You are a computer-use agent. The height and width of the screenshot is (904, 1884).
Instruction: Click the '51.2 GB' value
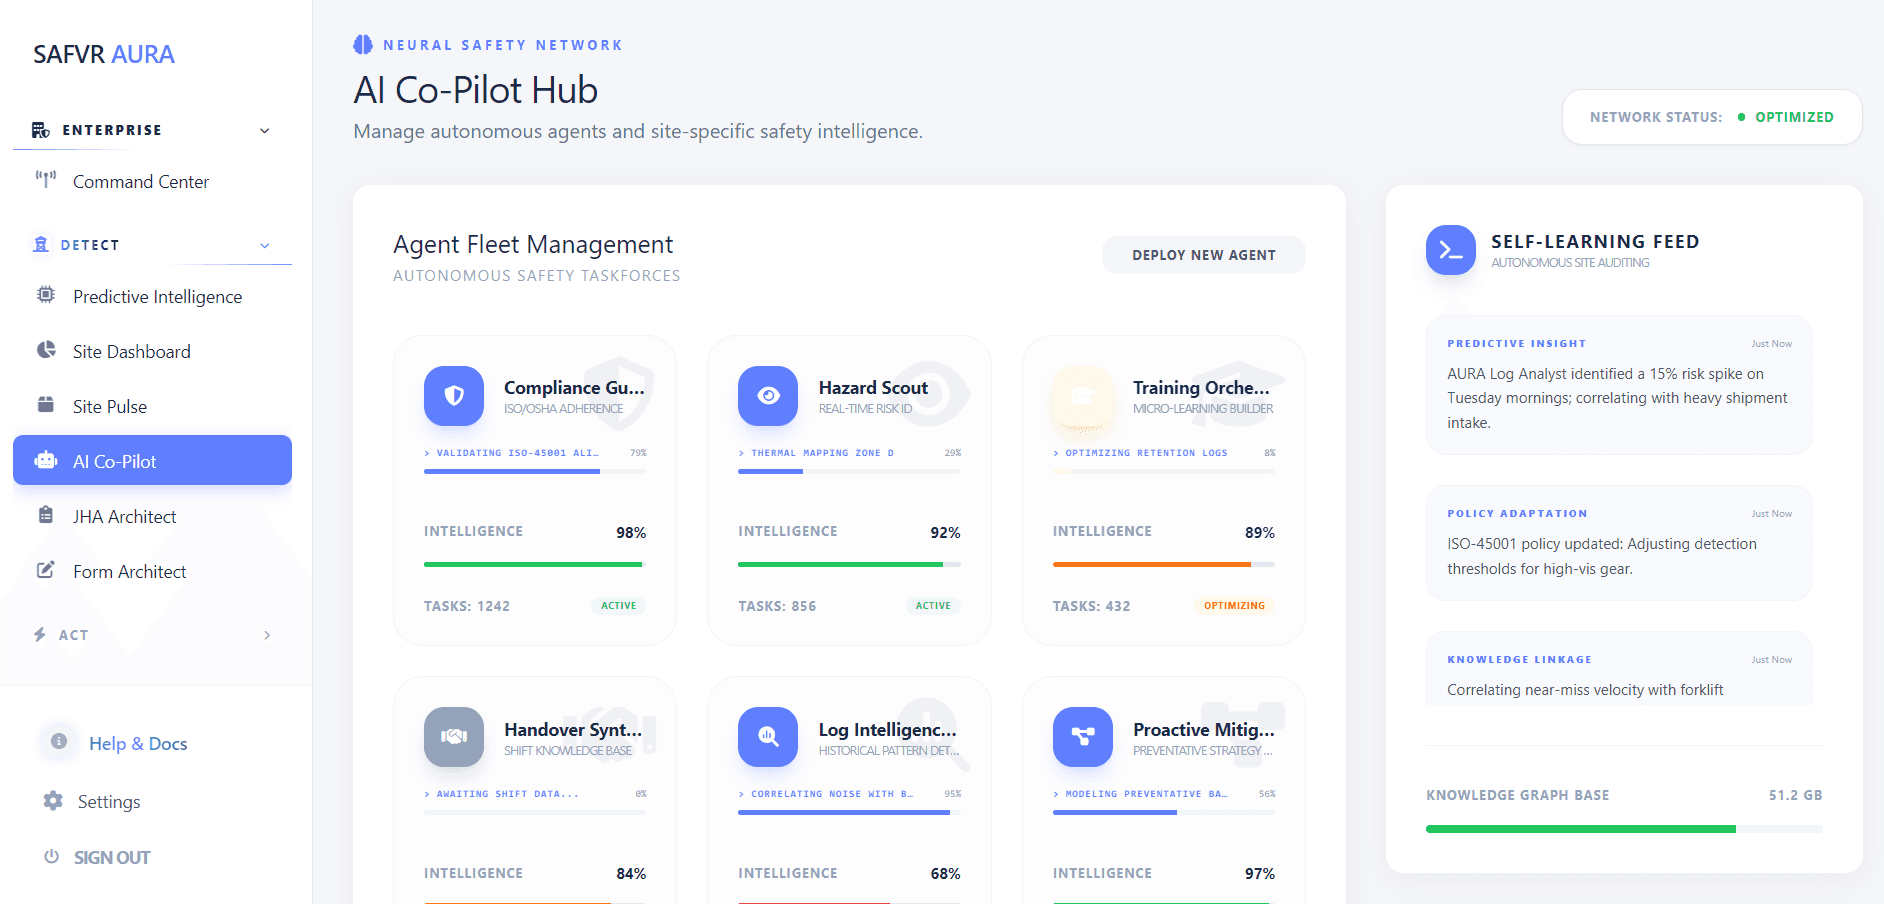point(1795,795)
